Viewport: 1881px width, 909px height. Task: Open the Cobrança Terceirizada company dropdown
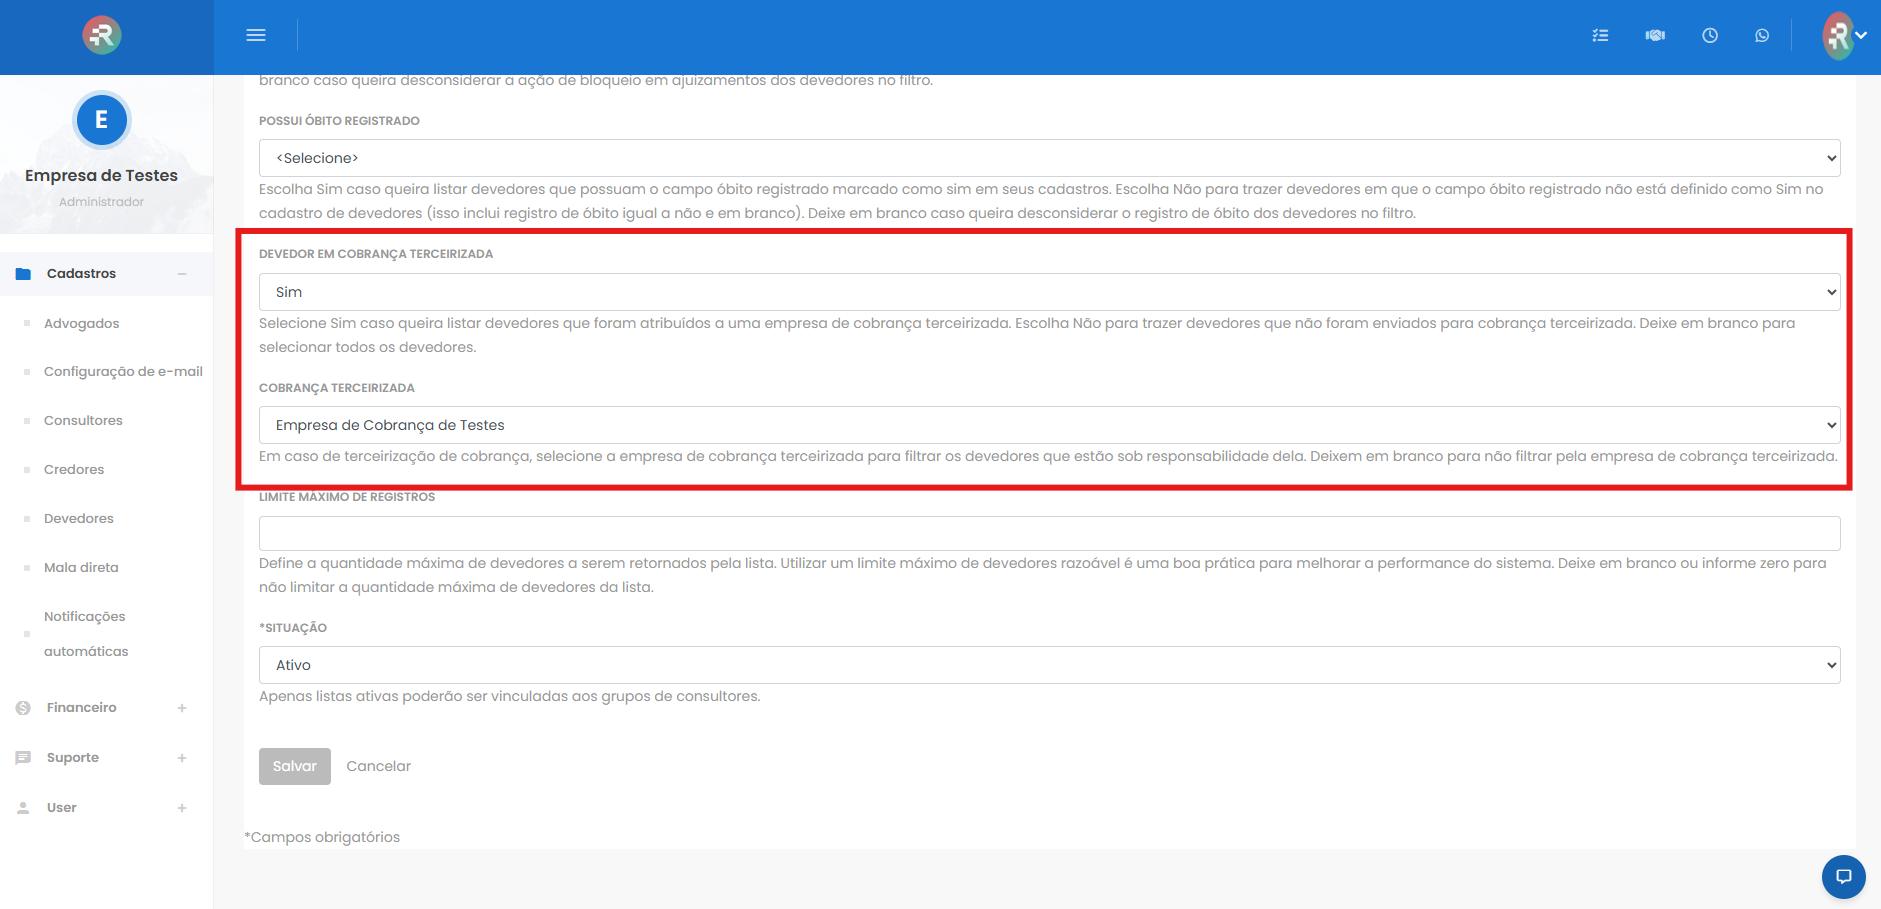[x=1048, y=425]
